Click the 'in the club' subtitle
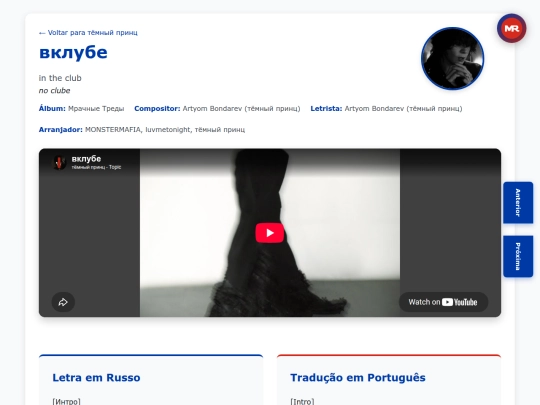The image size is (540, 405). [x=60, y=78]
